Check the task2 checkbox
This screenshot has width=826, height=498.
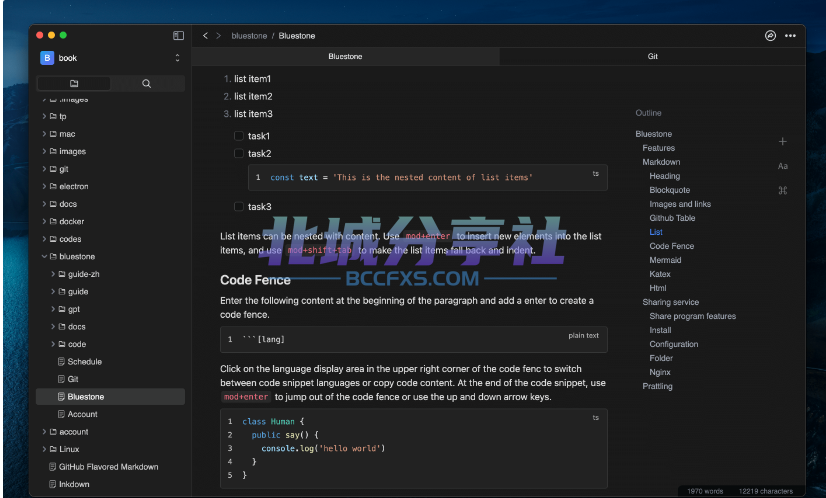click(x=239, y=153)
